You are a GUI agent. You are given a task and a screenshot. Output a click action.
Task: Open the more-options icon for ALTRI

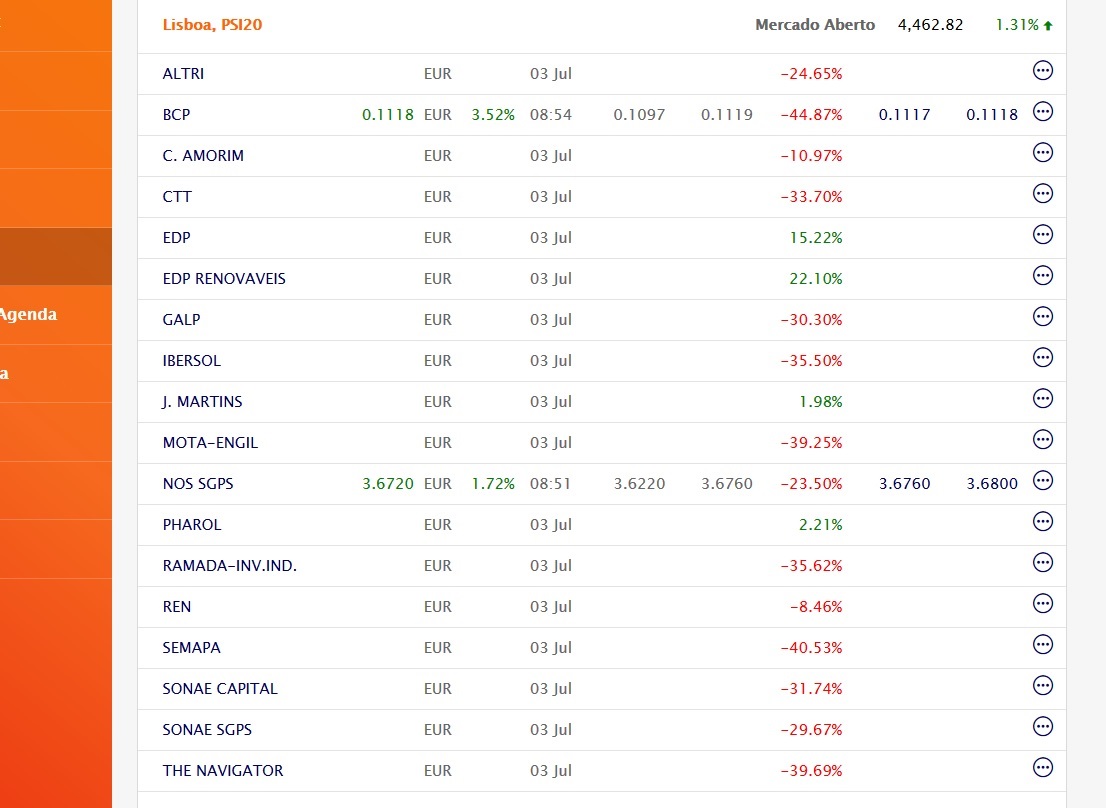coord(1043,70)
